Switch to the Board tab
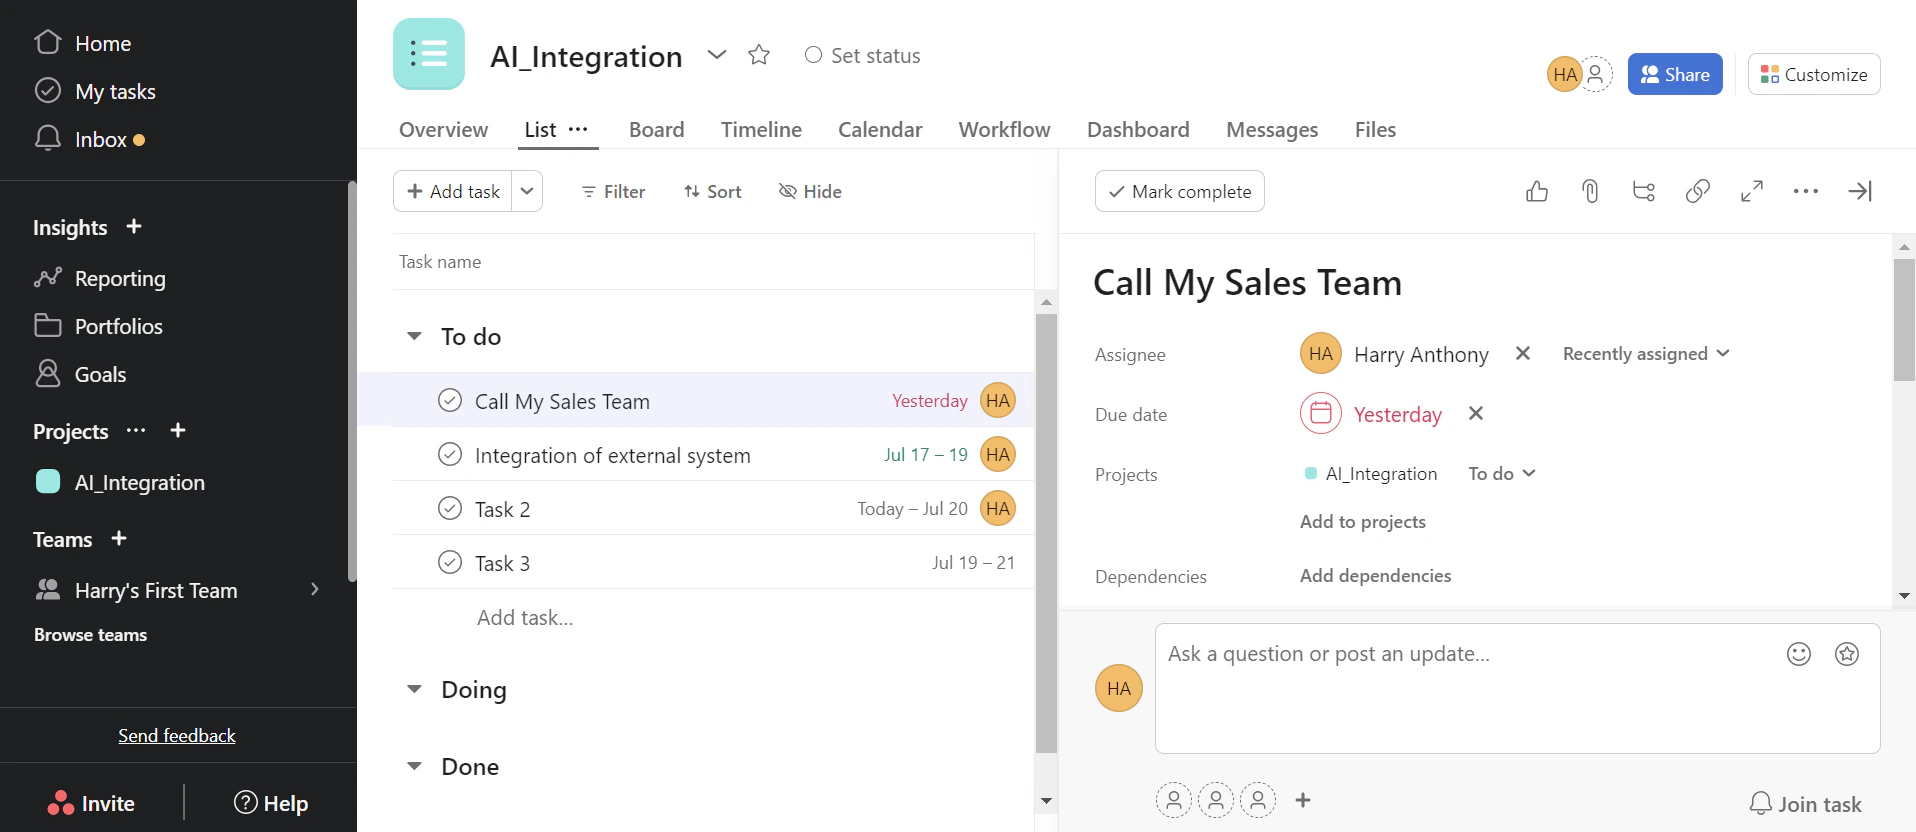 pyautogui.click(x=656, y=130)
